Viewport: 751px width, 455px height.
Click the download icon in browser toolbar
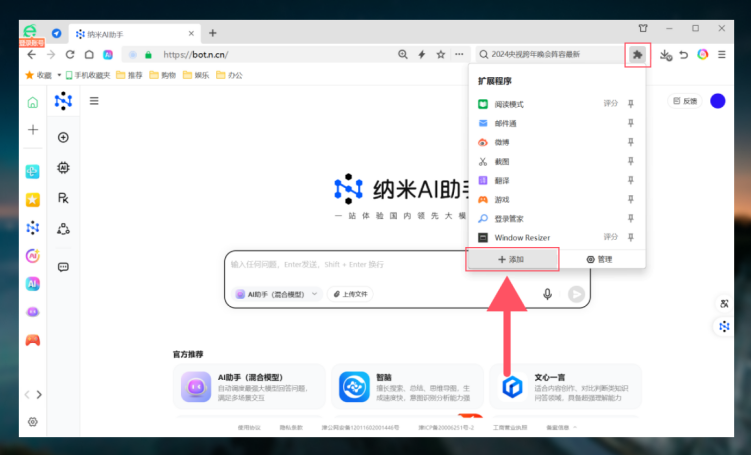[x=665, y=55]
